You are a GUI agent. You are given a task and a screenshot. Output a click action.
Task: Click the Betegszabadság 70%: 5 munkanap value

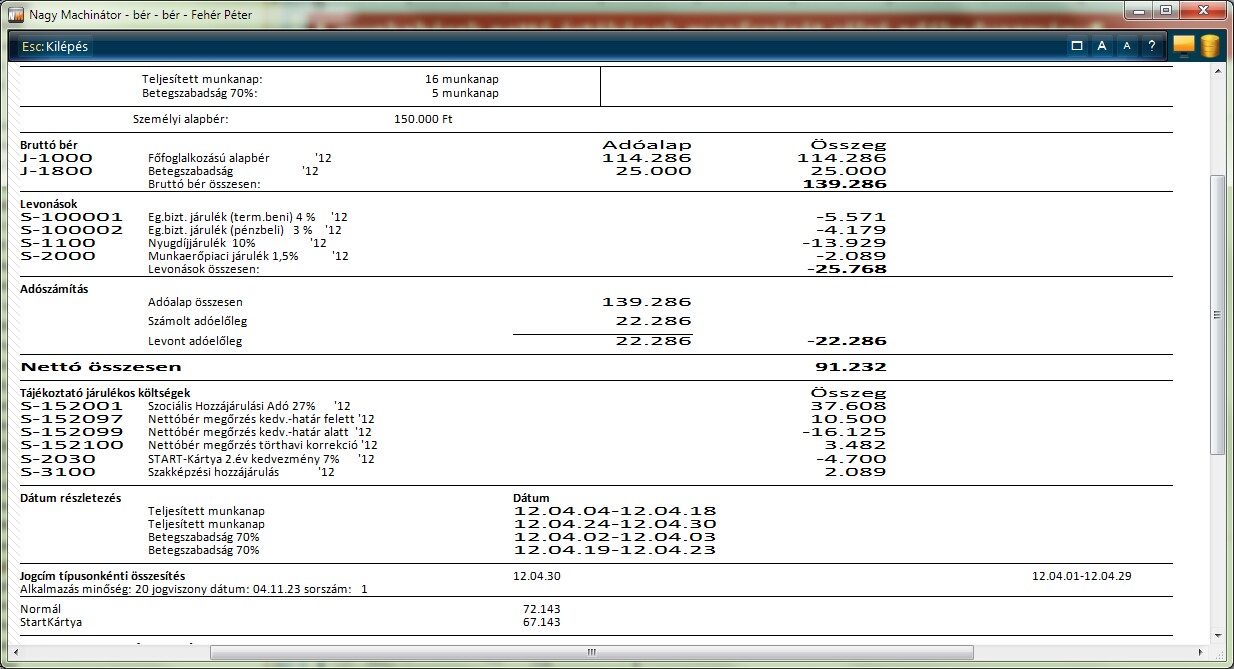pos(465,93)
